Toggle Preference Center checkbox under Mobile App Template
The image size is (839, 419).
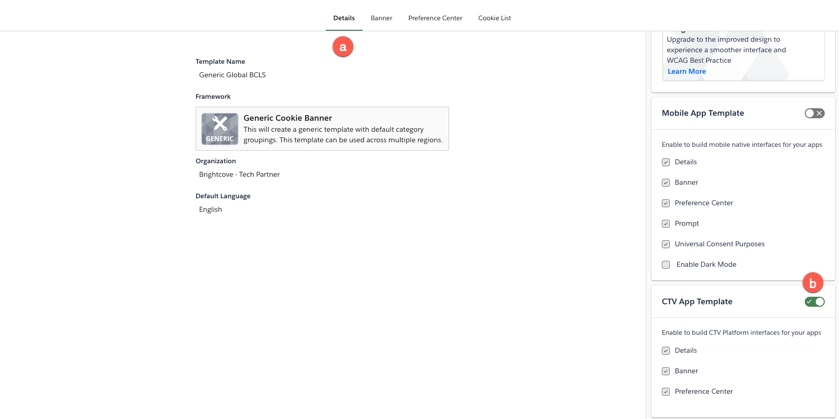point(666,203)
